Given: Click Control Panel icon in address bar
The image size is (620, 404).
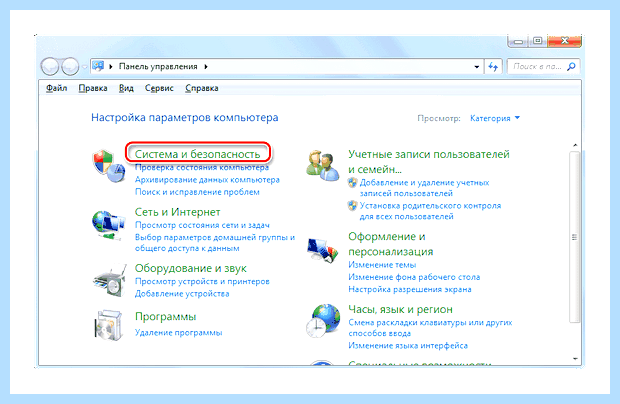Looking at the screenshot, I should point(98,66).
